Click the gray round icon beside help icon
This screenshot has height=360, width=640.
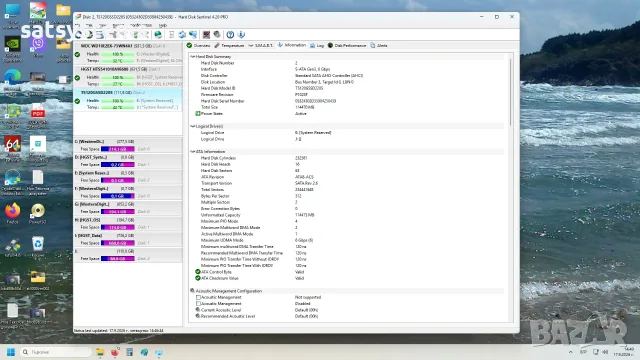click(x=217, y=35)
